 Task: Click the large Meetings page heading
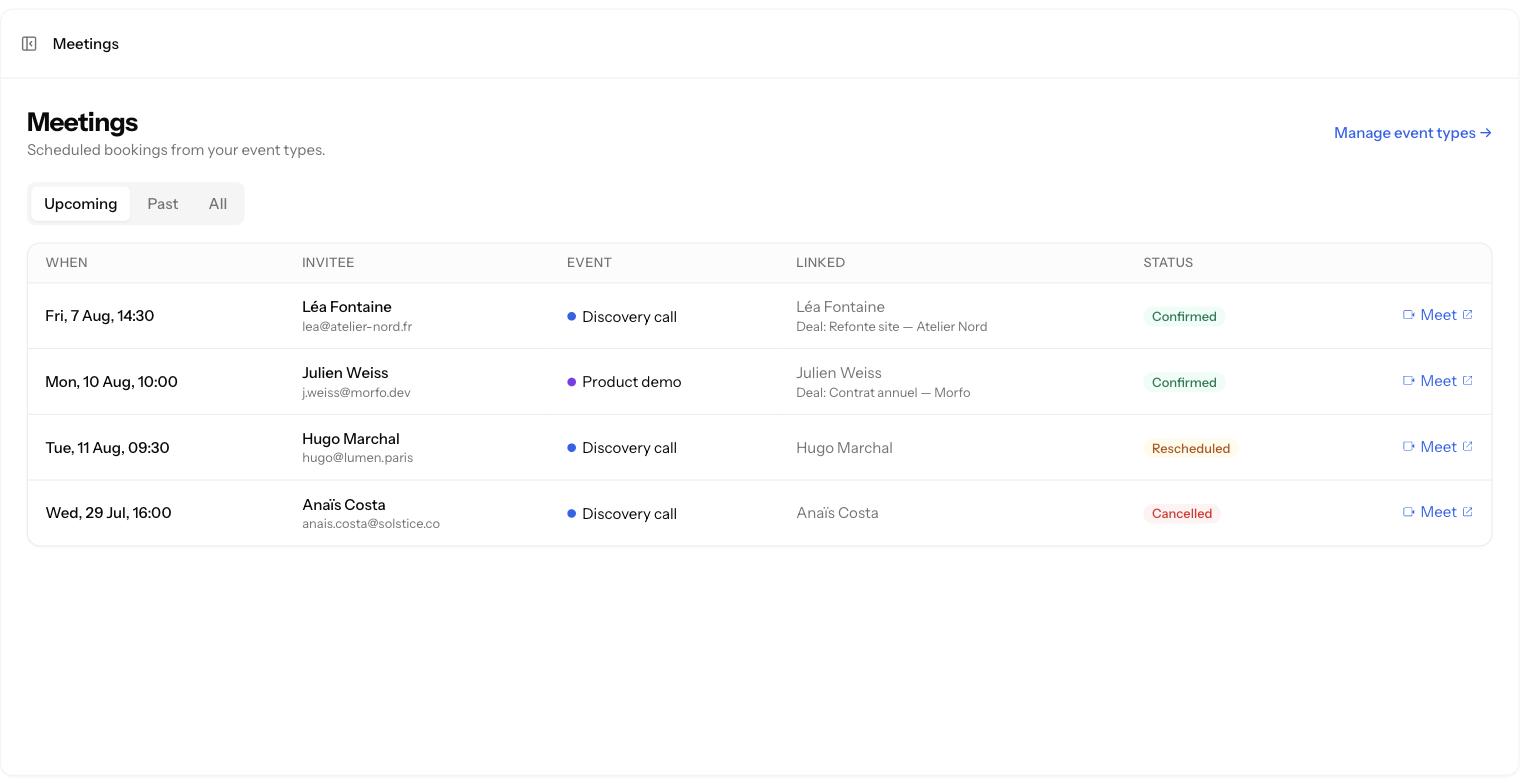click(82, 122)
